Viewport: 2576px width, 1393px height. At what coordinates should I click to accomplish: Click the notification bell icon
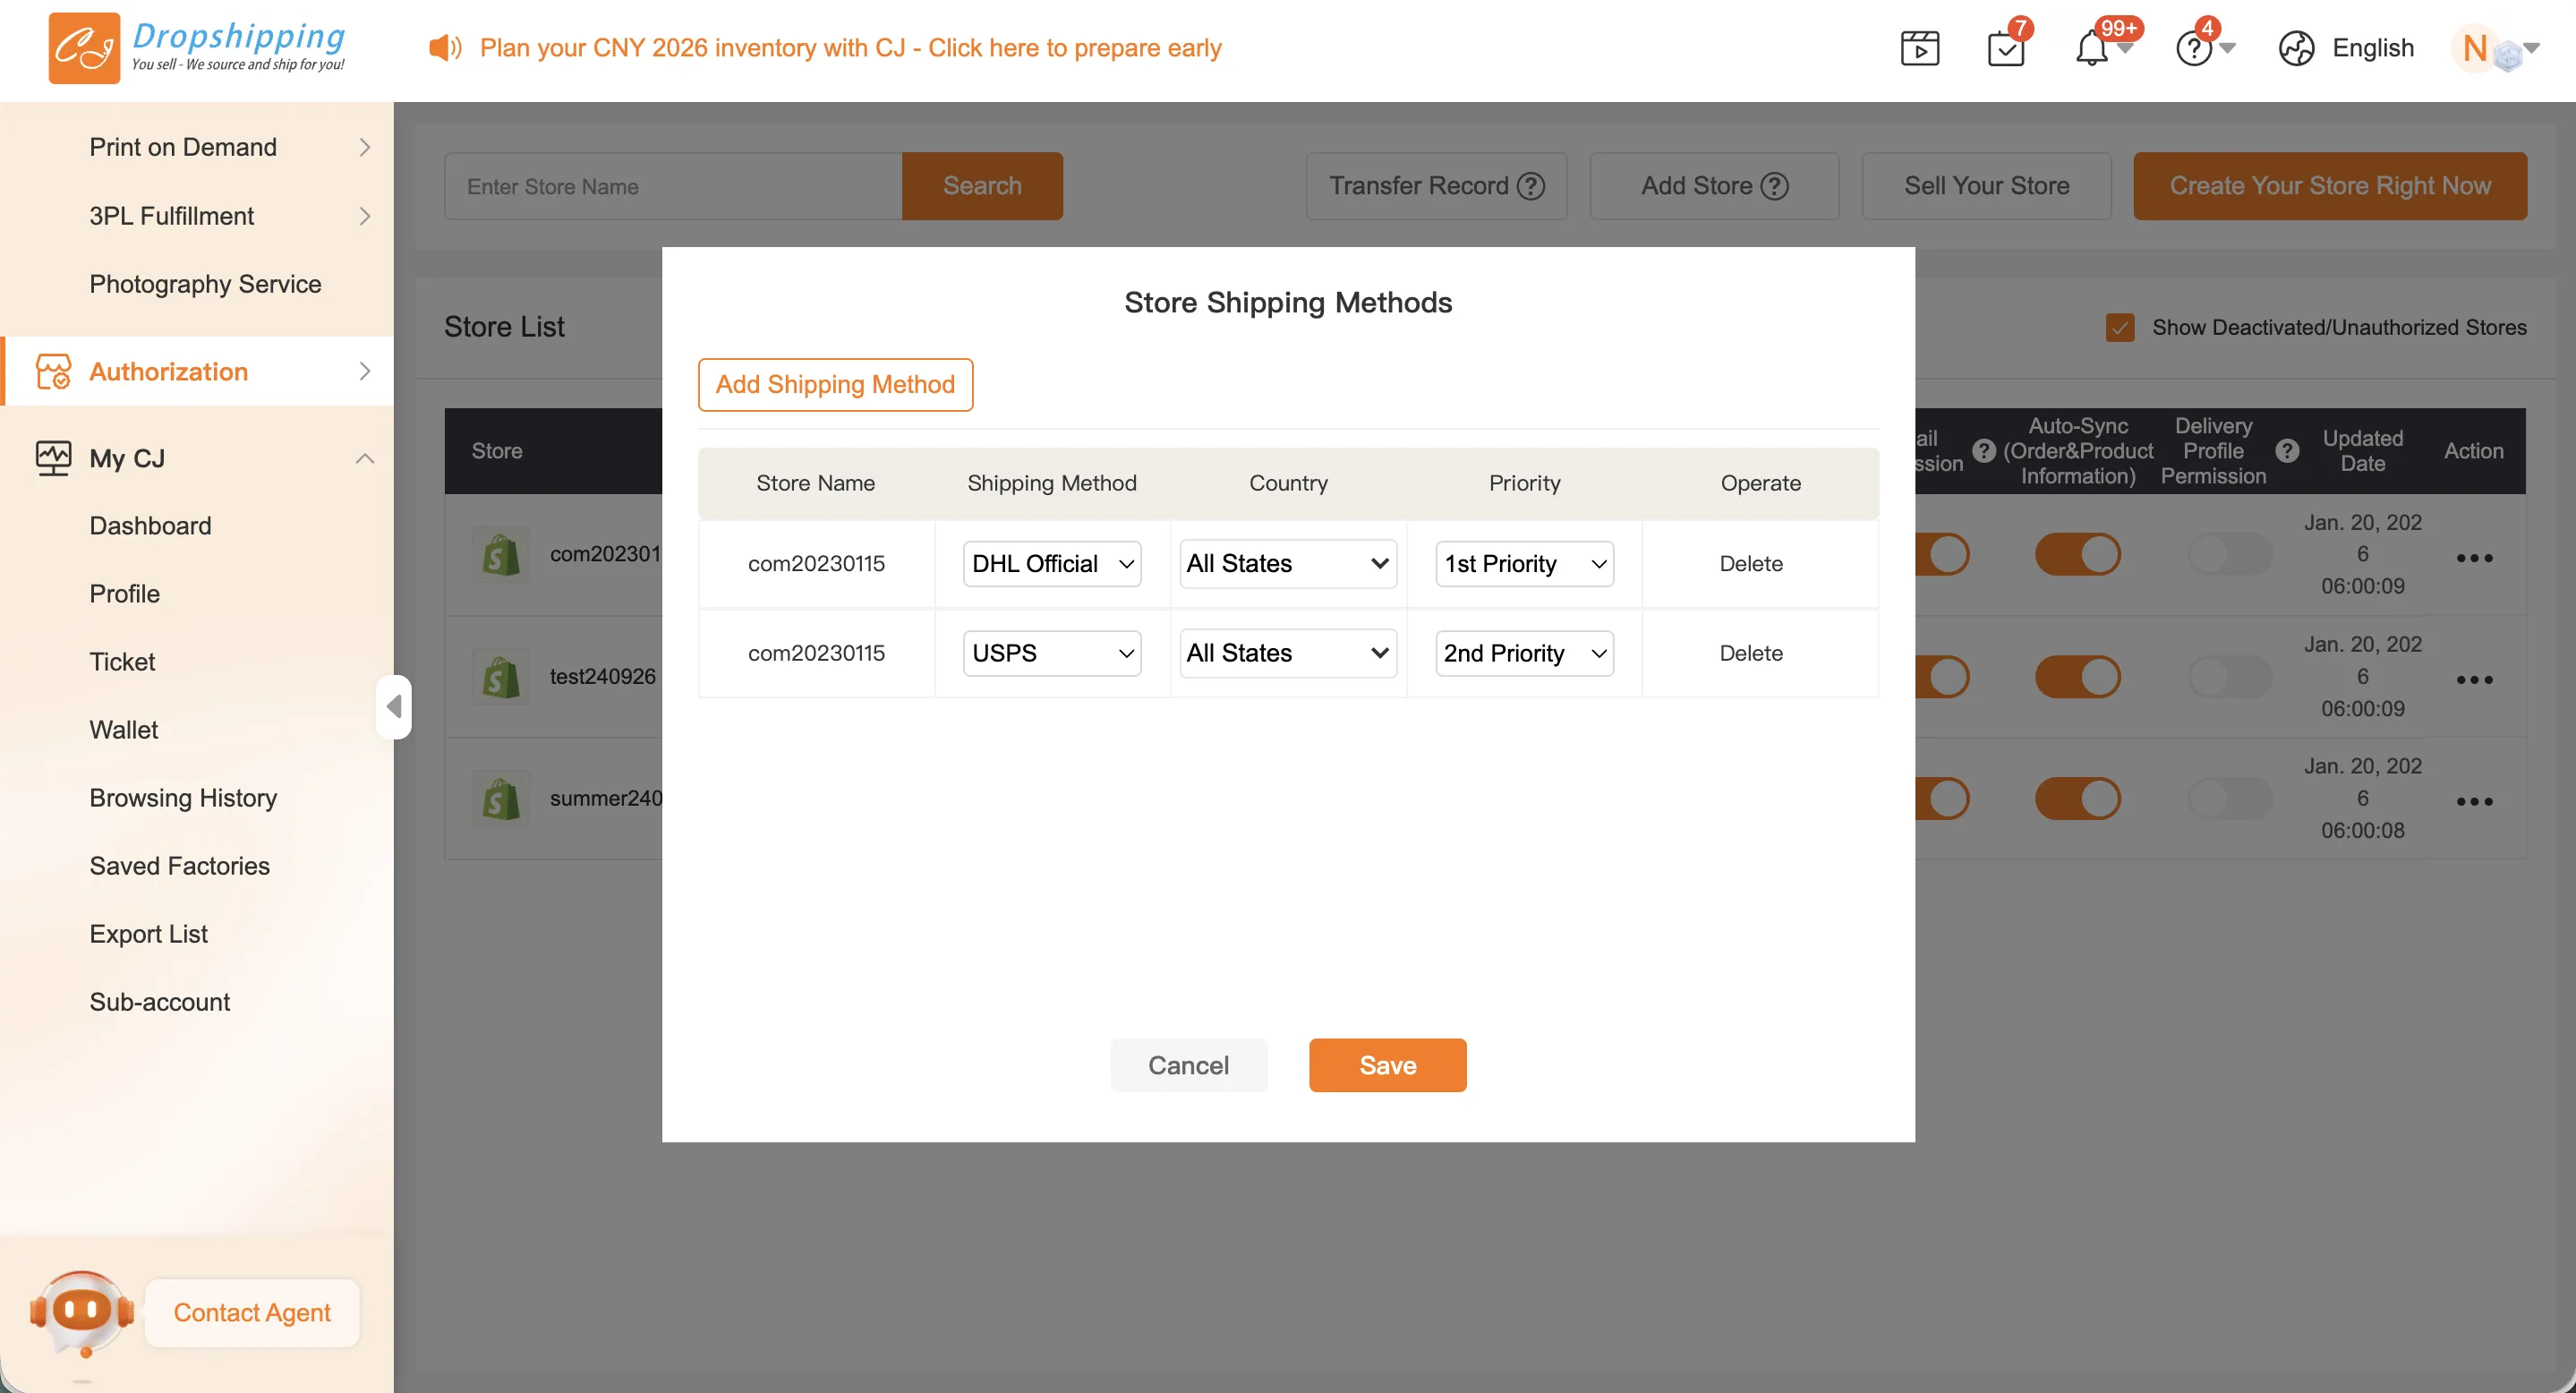2090,48
